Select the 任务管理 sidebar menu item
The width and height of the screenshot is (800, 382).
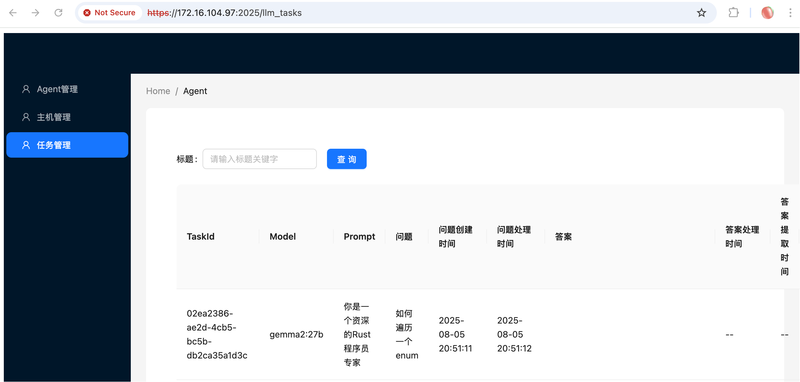click(67, 145)
